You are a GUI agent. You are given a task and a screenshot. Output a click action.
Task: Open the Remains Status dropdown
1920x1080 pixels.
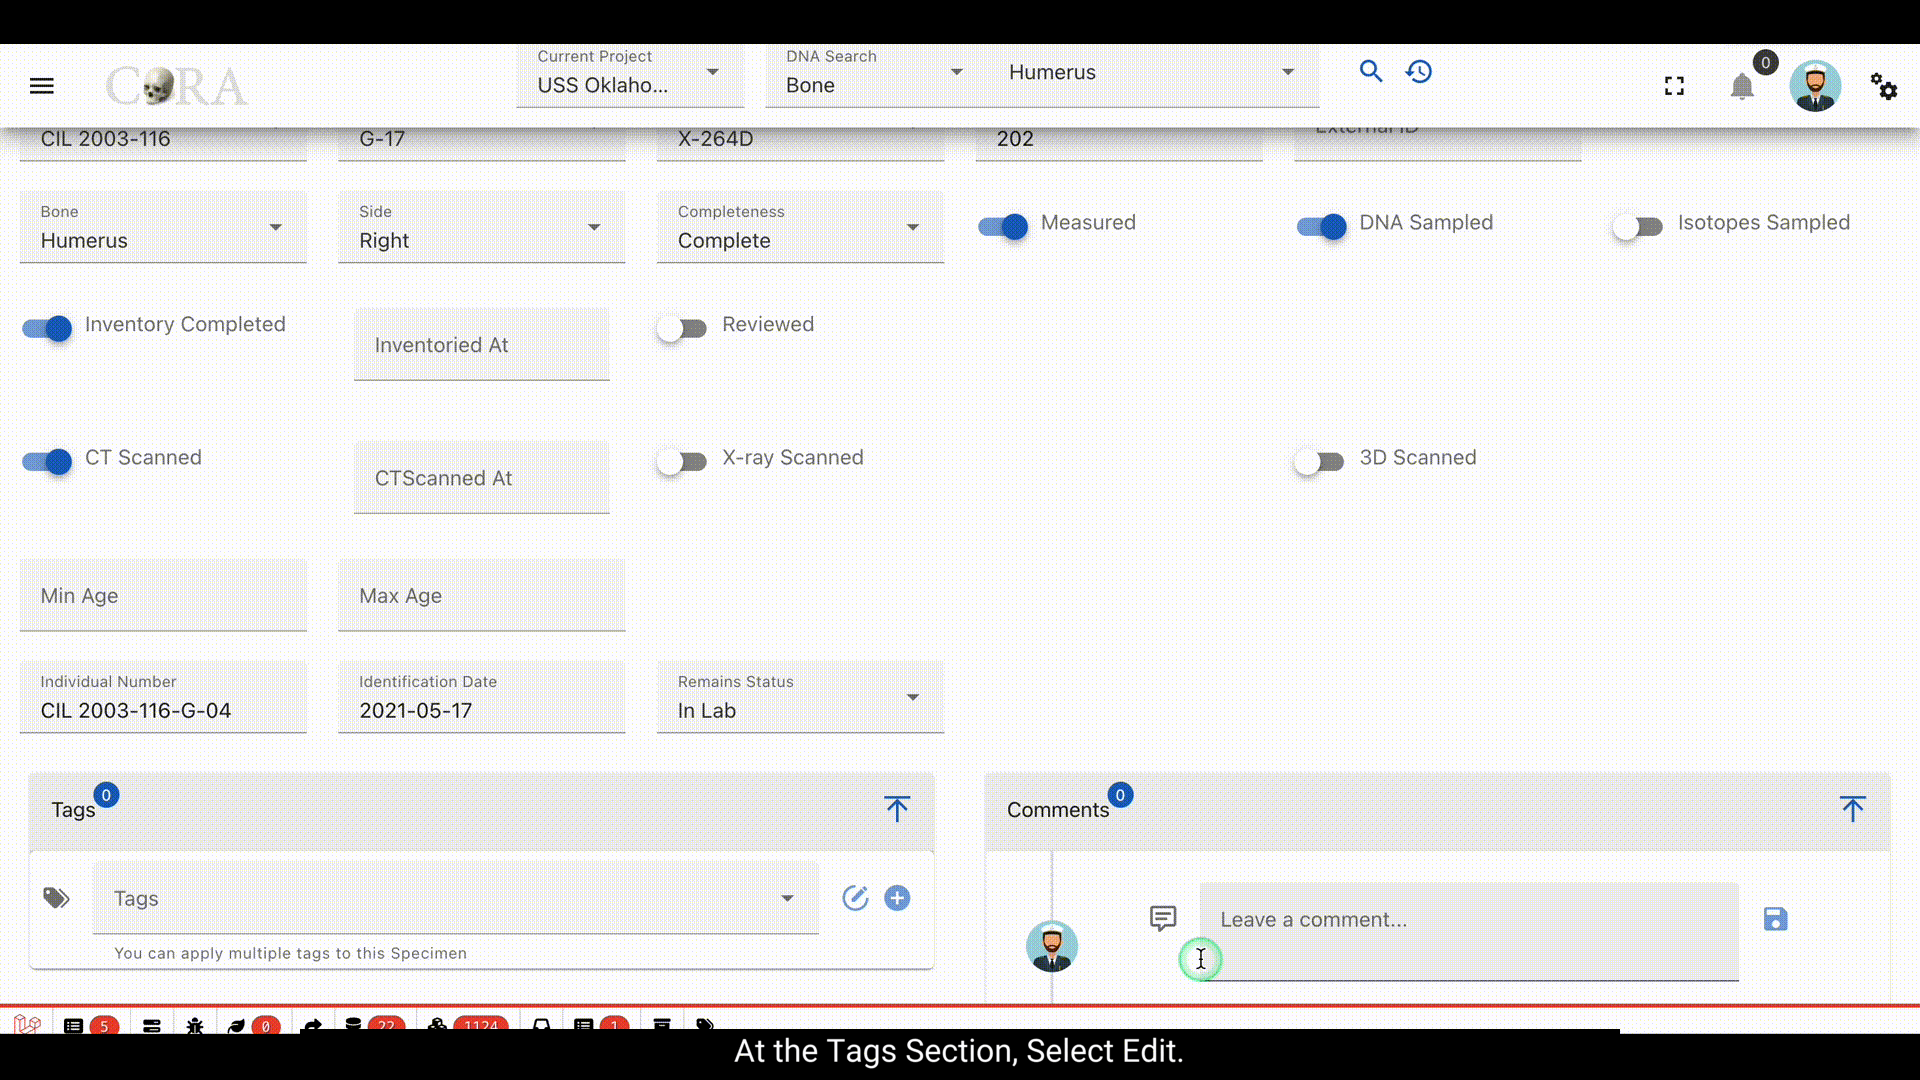pos(800,697)
